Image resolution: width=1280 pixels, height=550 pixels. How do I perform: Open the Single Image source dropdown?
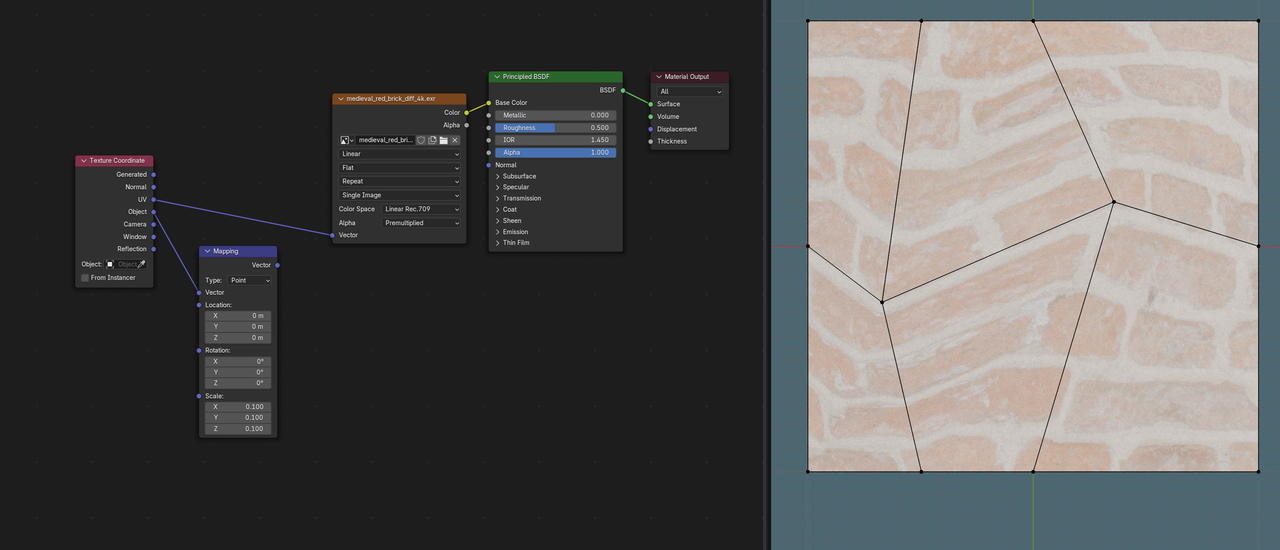[x=399, y=195]
